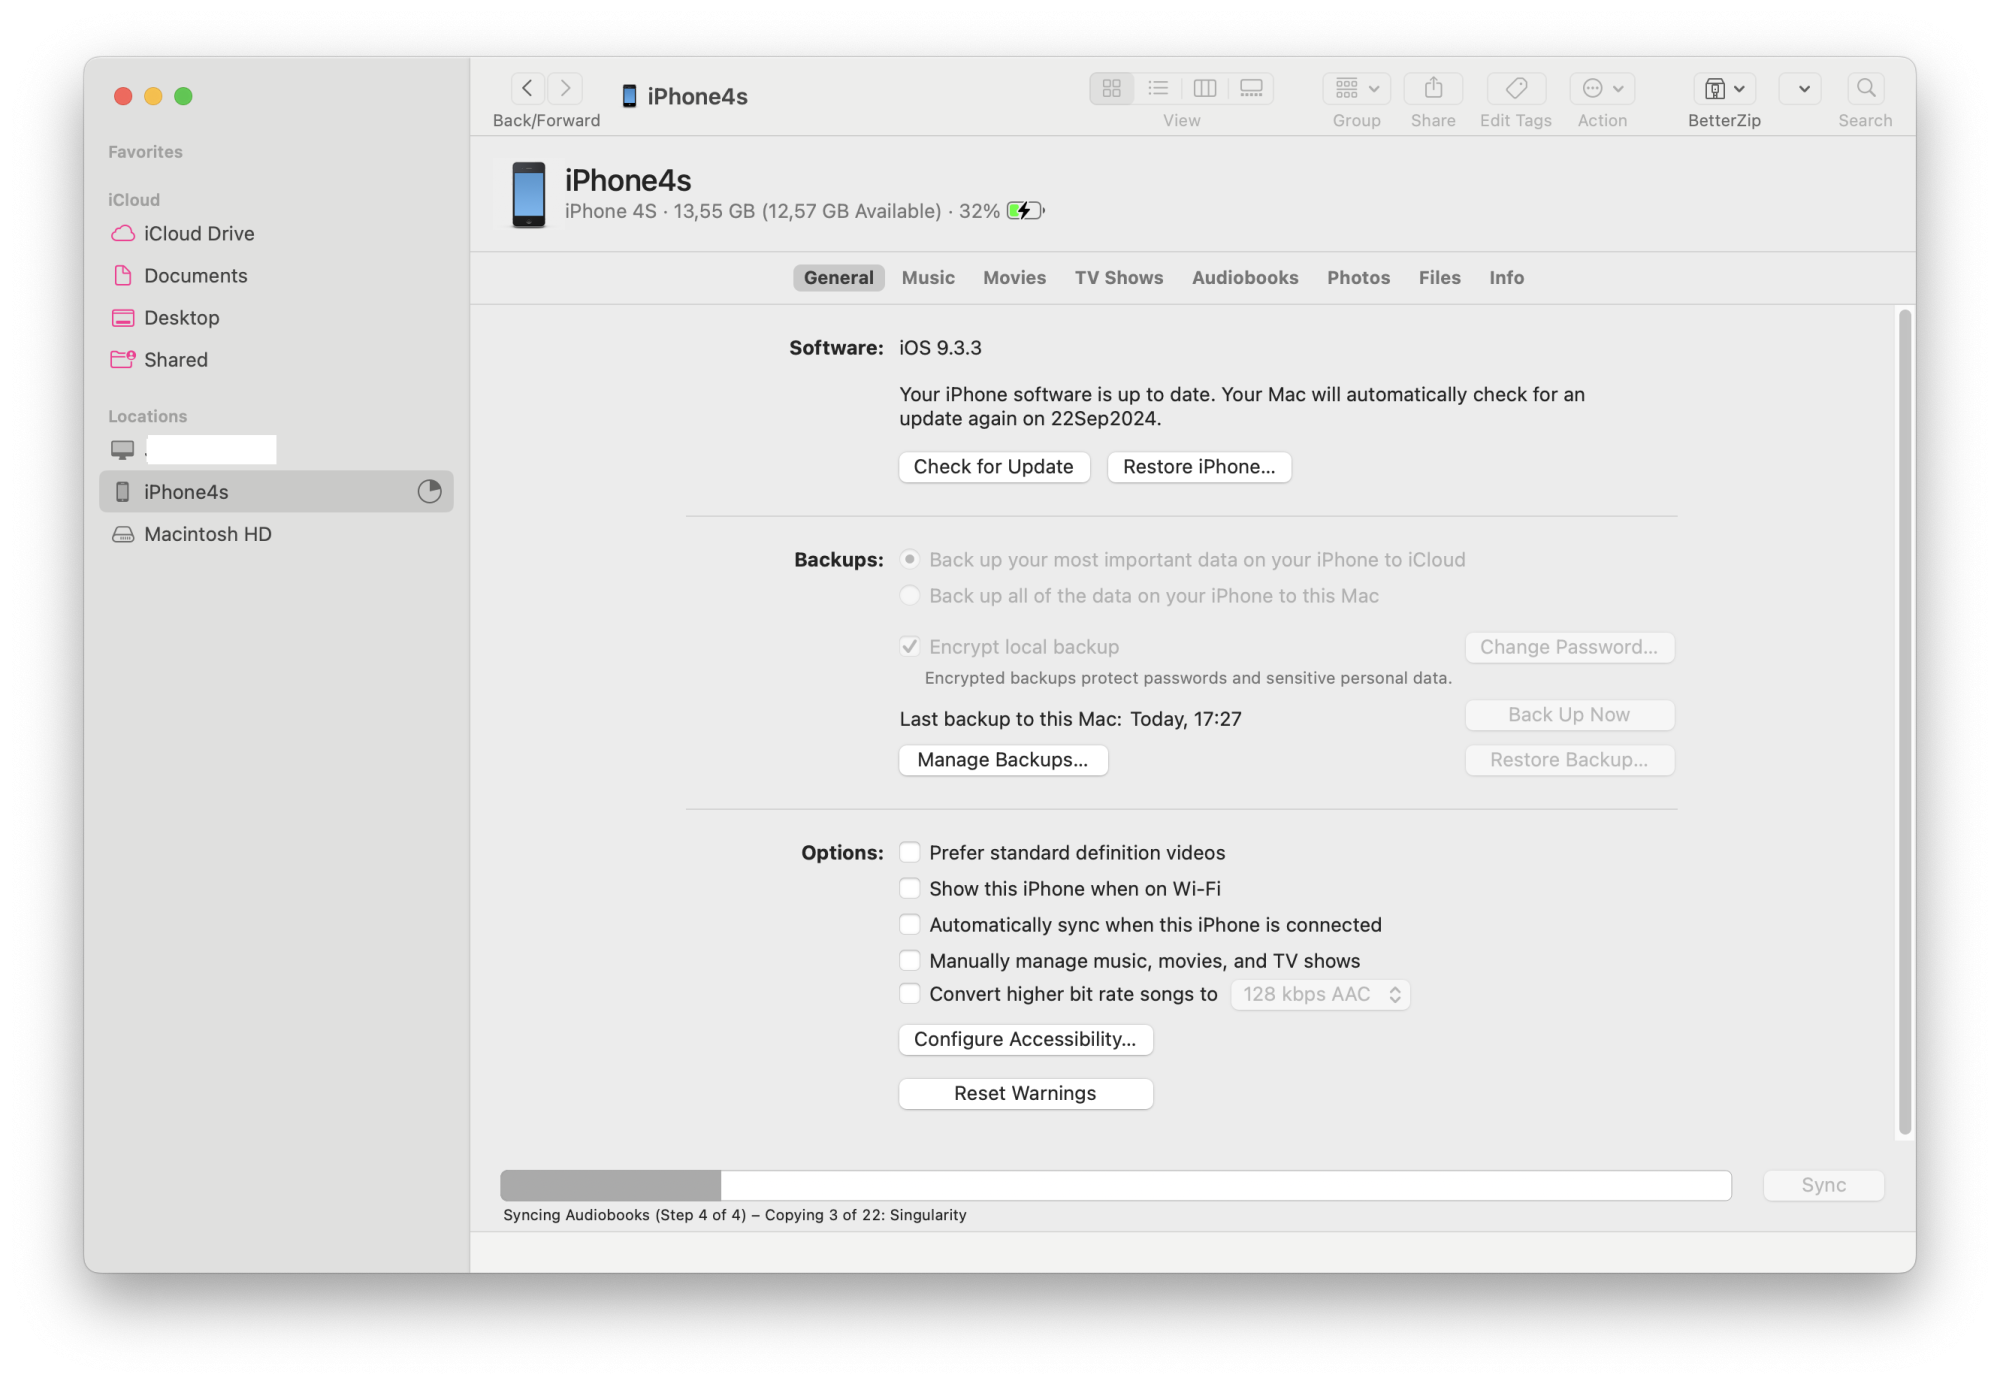The image size is (2000, 1384).
Task: Enable automatic sync when iPhone is connected
Action: click(910, 924)
